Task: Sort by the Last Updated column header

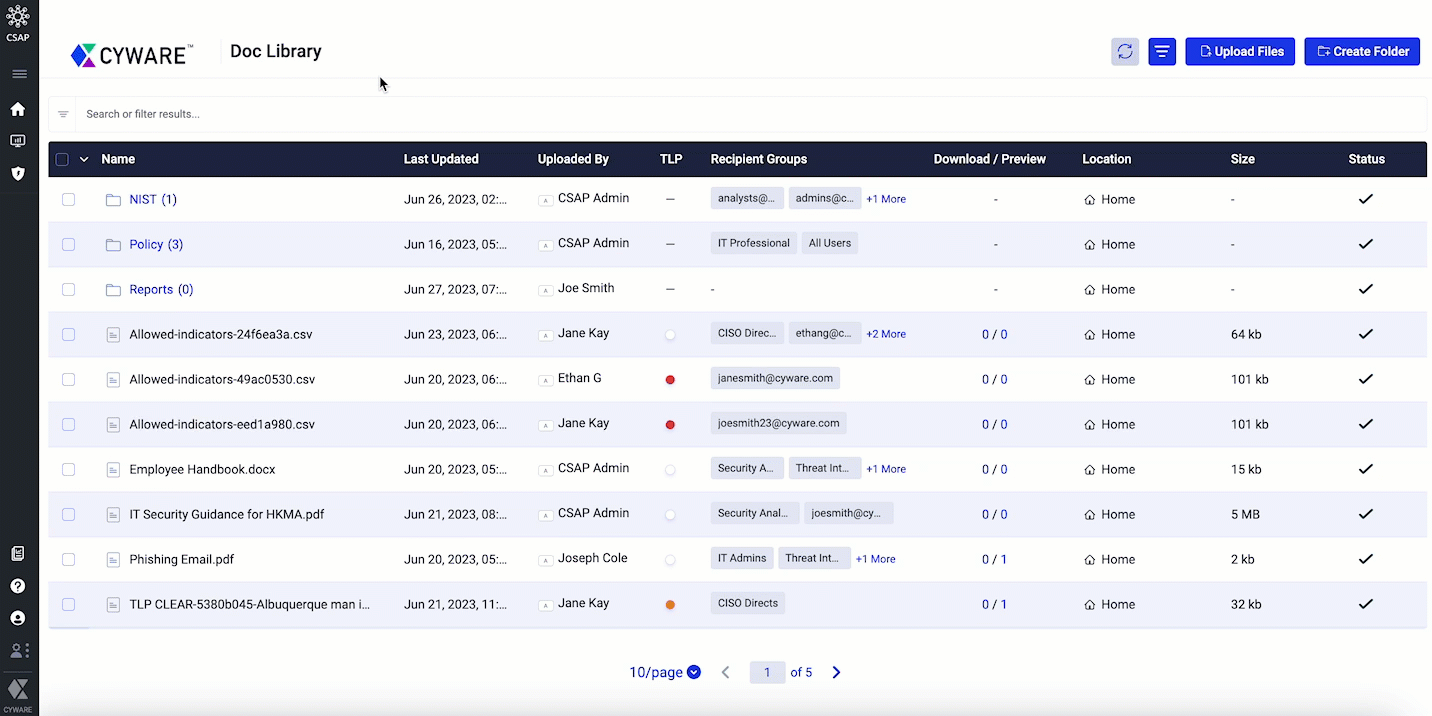Action: [x=441, y=159]
